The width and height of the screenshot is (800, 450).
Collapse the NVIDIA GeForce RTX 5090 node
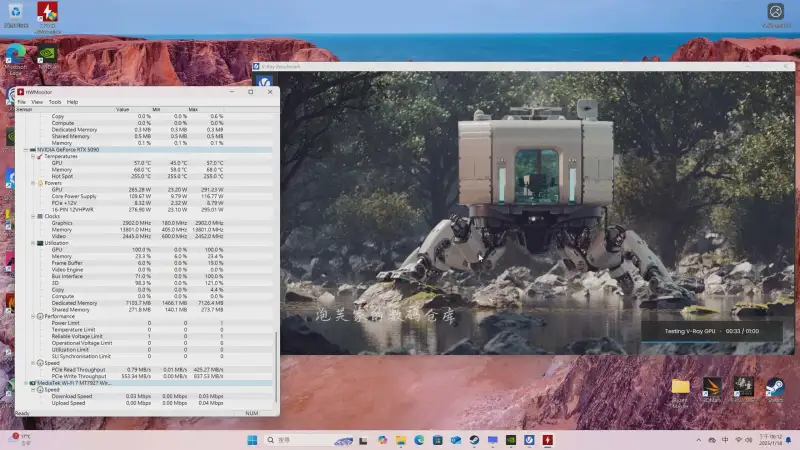click(x=26, y=150)
